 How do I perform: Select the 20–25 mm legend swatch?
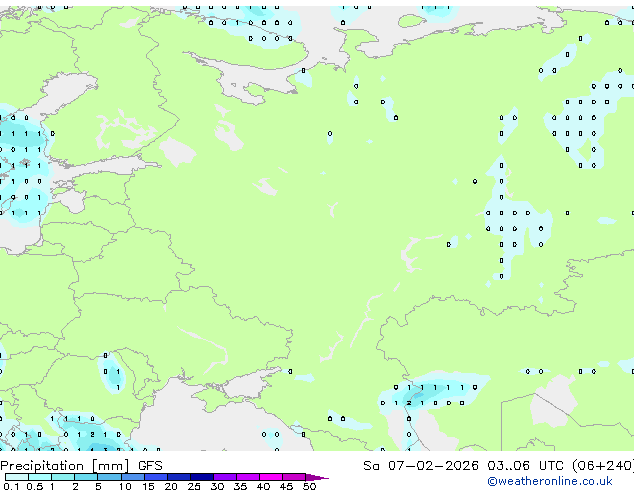pyautogui.click(x=179, y=477)
